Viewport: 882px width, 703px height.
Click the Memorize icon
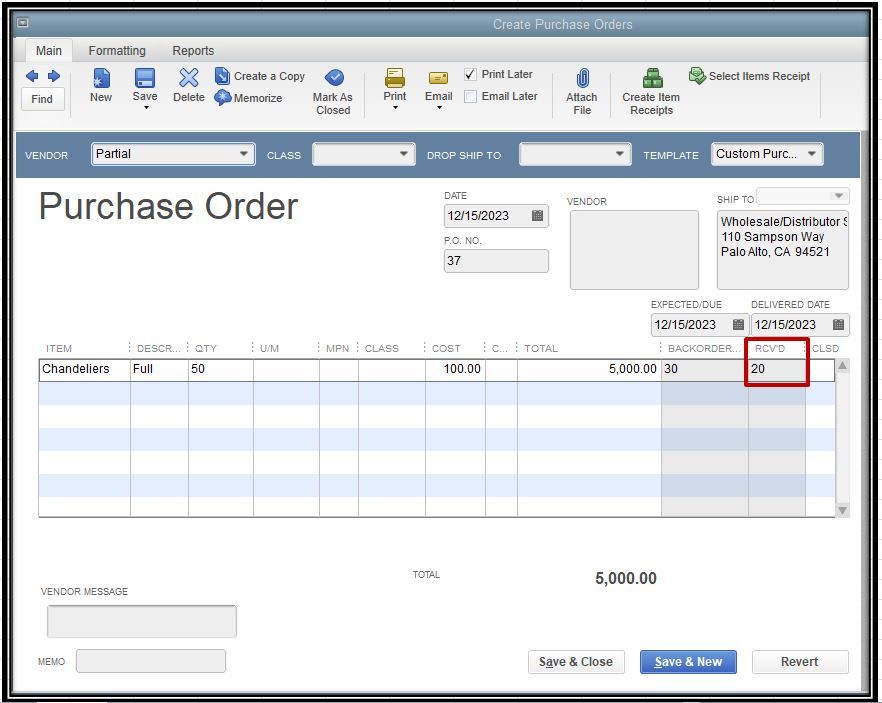pos(223,97)
